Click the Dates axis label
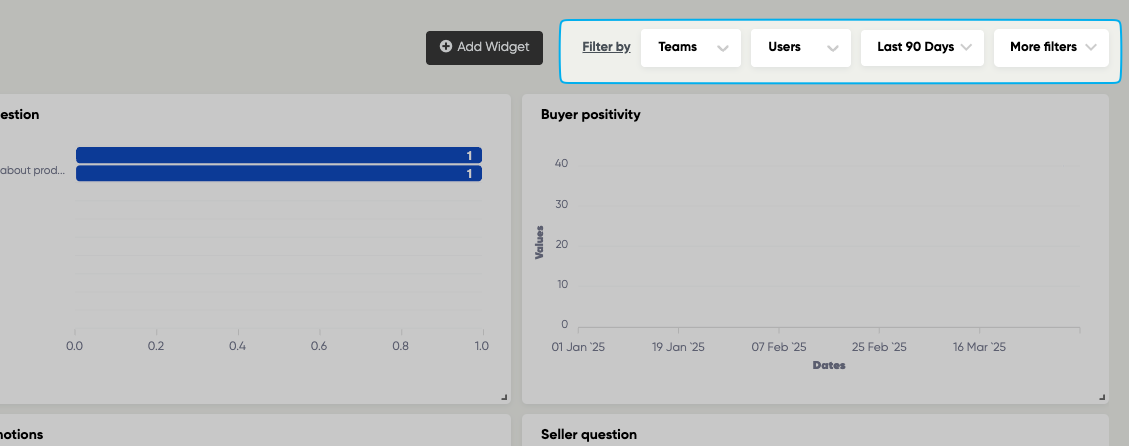The width and height of the screenshot is (1129, 446). [828, 366]
